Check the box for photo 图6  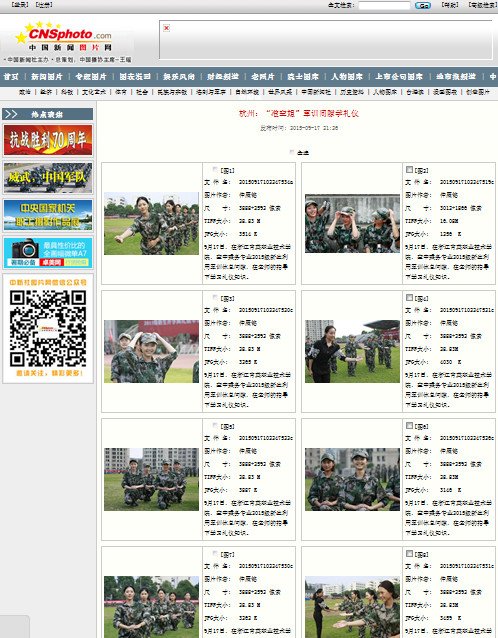click(x=409, y=425)
